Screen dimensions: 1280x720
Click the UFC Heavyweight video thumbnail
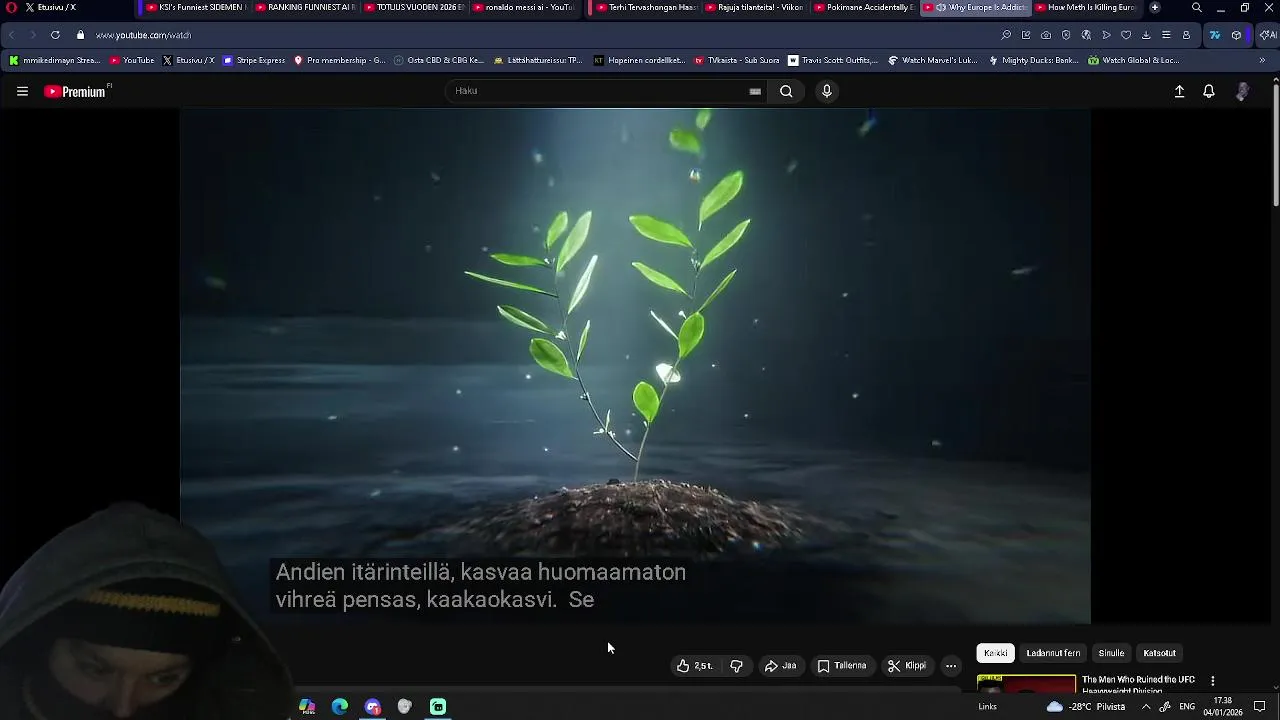point(1026,684)
